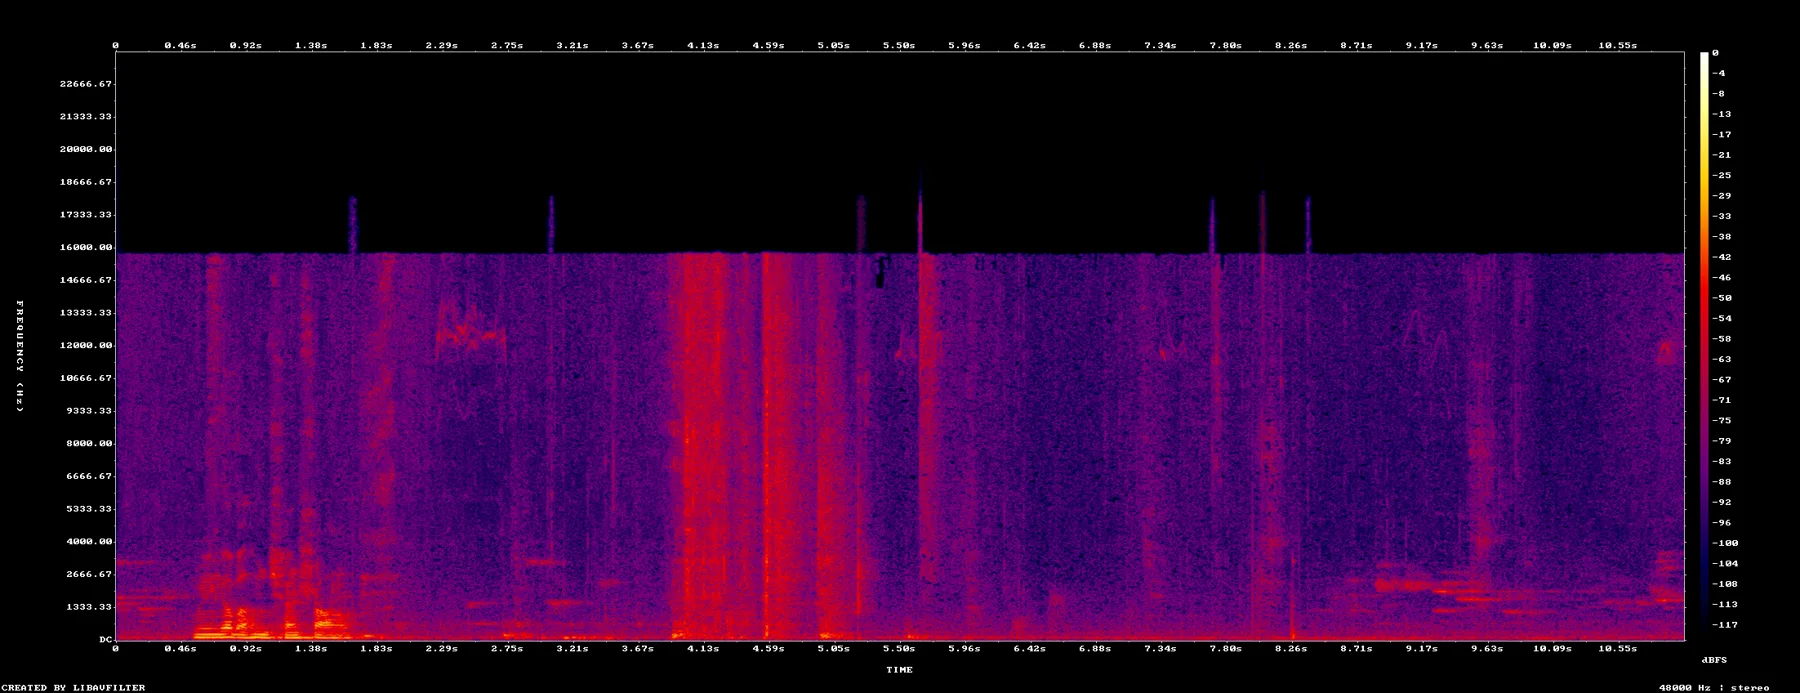Click 4.59s on the bottom time axis
This screenshot has height=693, width=1800.
coord(768,649)
